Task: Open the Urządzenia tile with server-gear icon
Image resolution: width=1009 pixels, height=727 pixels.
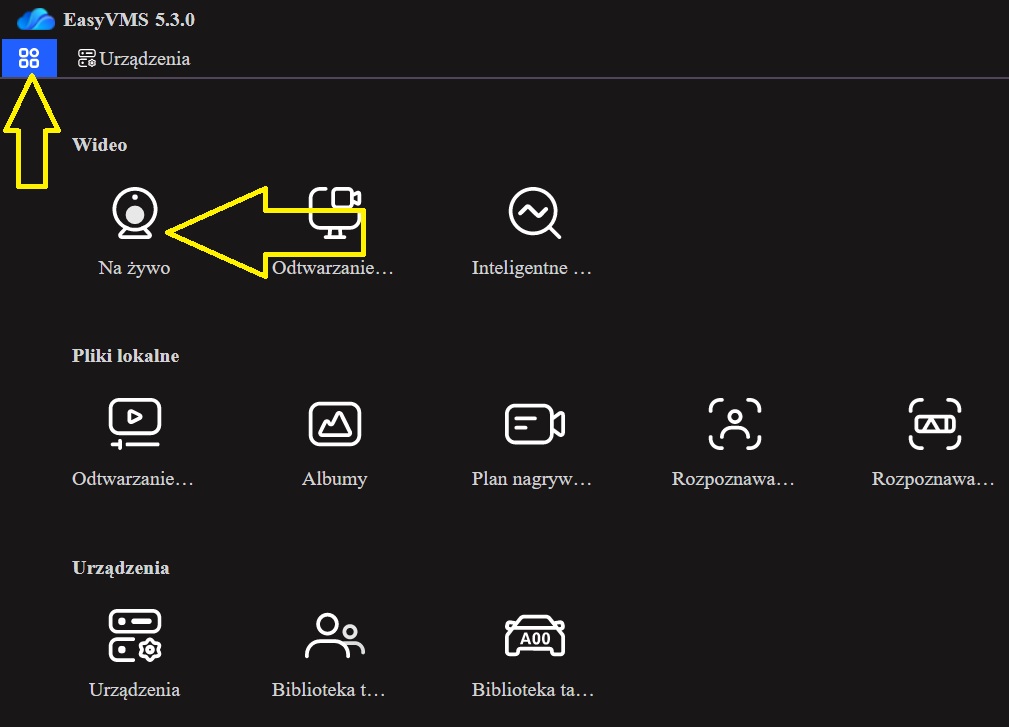Action: (134, 654)
